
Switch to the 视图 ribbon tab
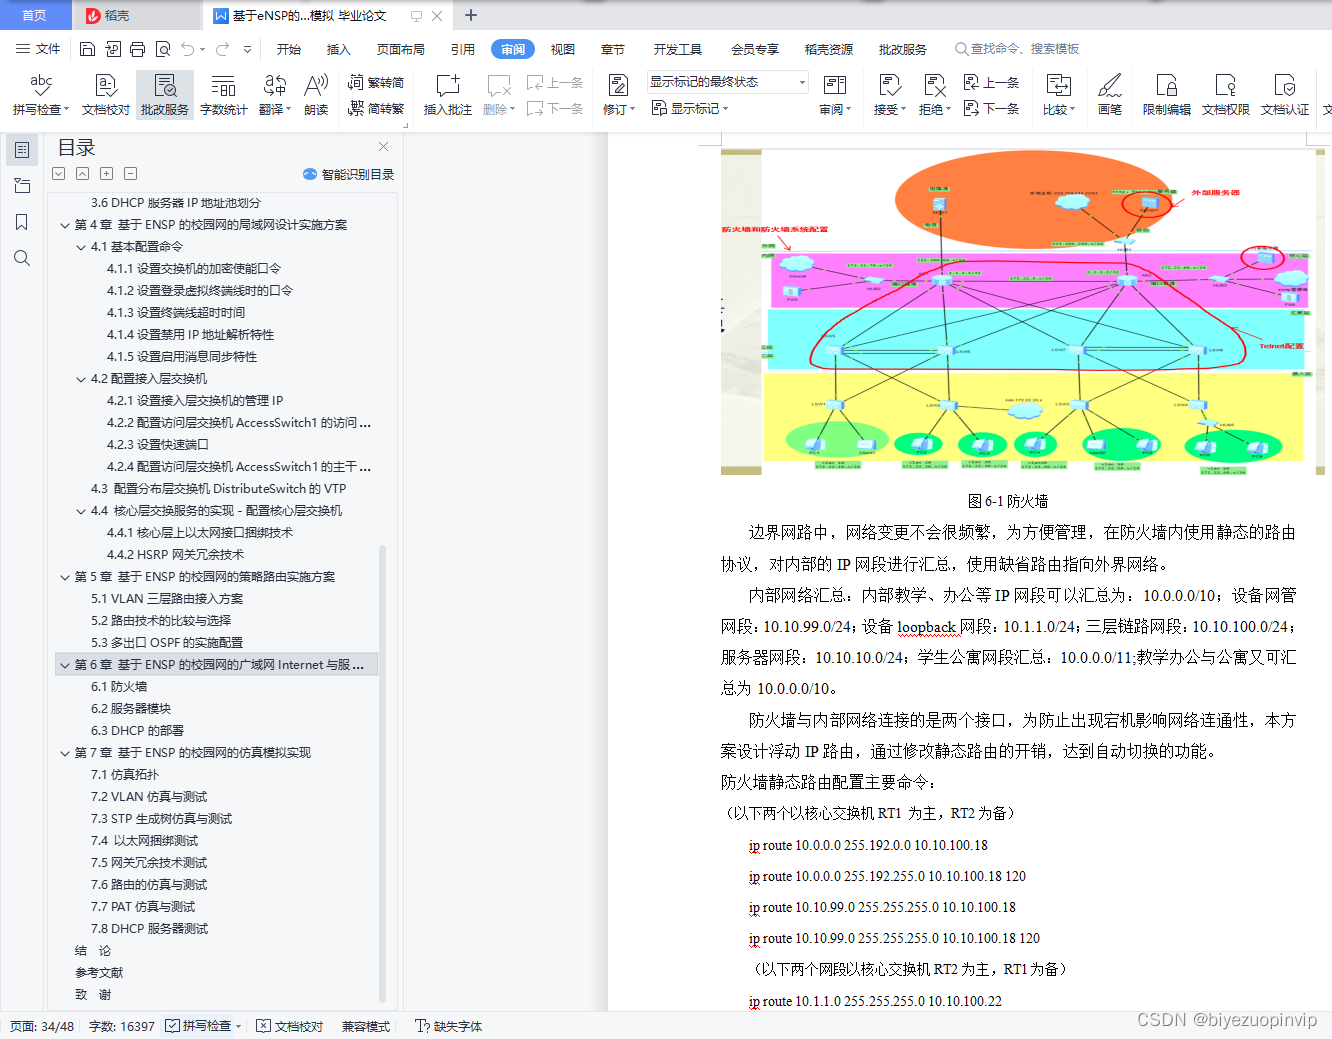click(x=562, y=48)
